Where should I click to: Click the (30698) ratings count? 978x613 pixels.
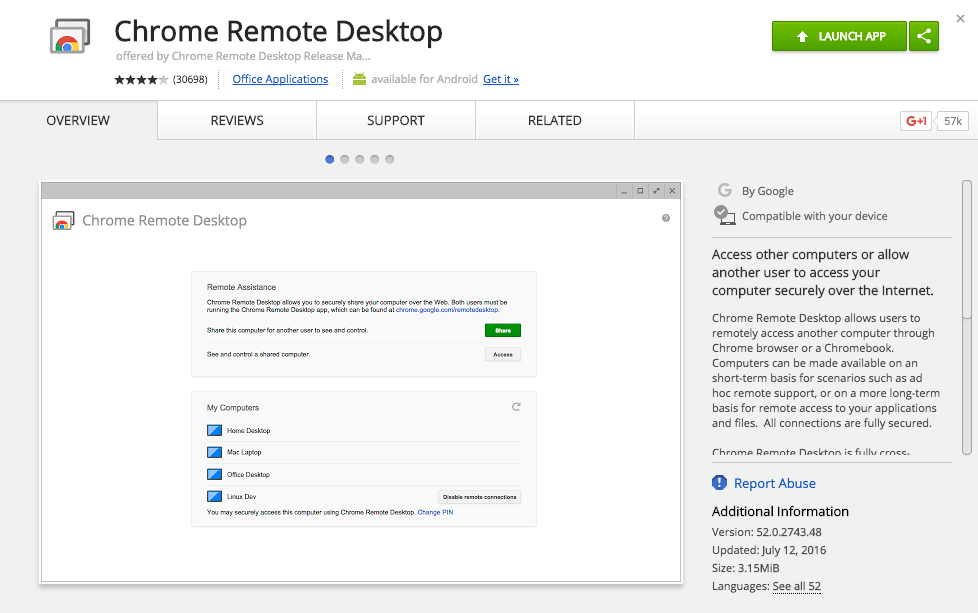190,79
